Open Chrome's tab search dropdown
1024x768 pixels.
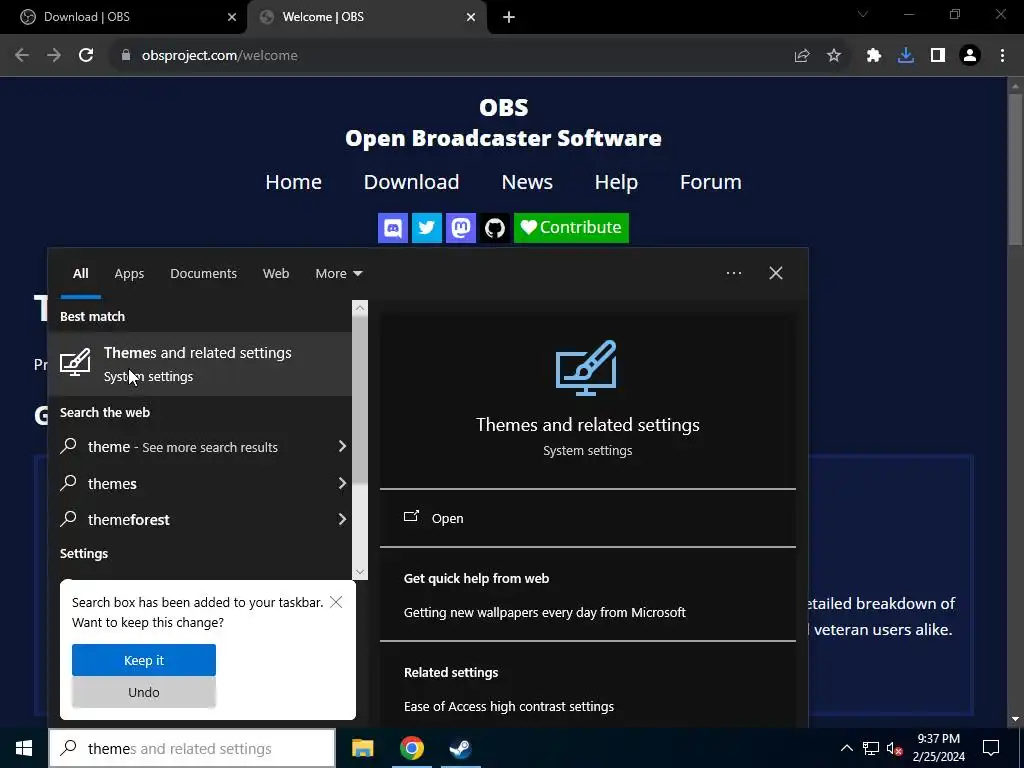(863, 14)
